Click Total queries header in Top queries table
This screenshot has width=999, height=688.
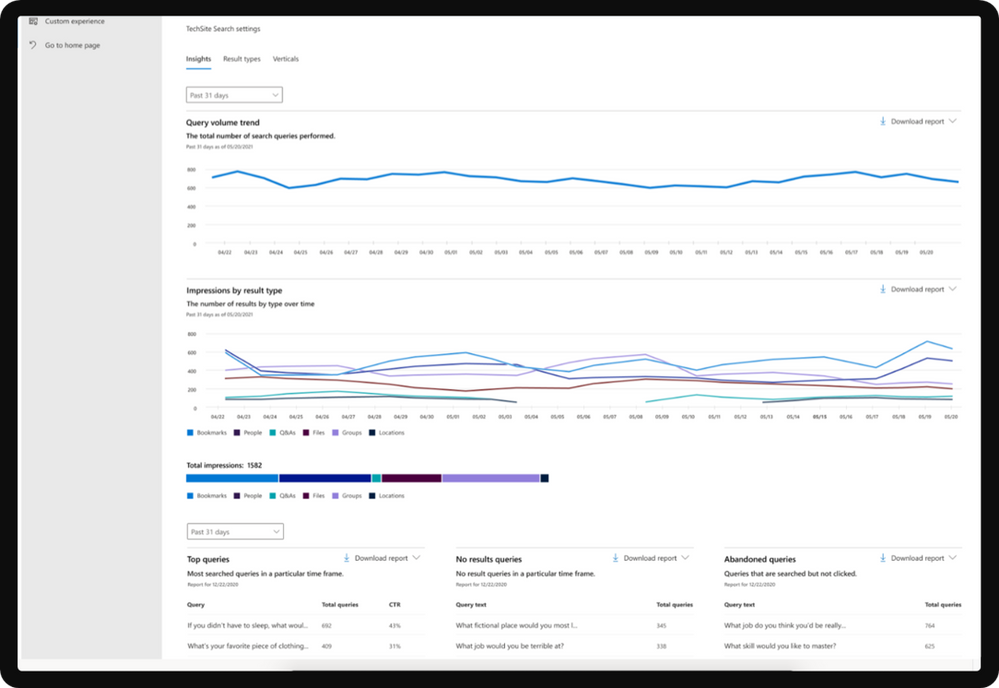(x=340, y=605)
